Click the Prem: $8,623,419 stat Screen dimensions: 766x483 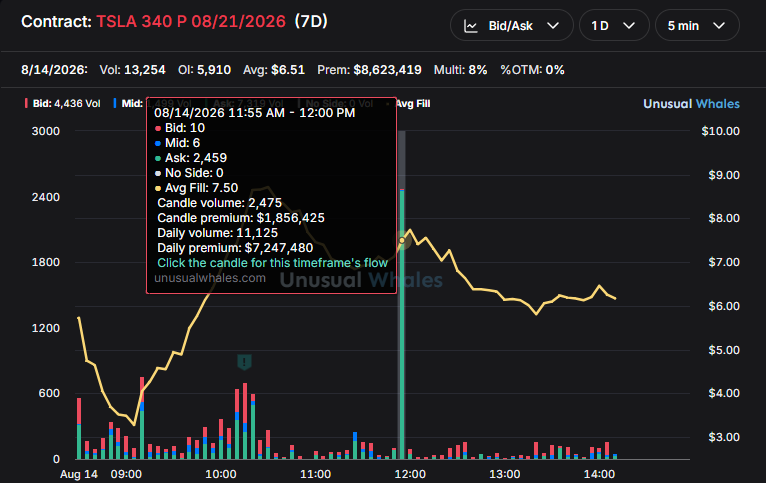(369, 70)
